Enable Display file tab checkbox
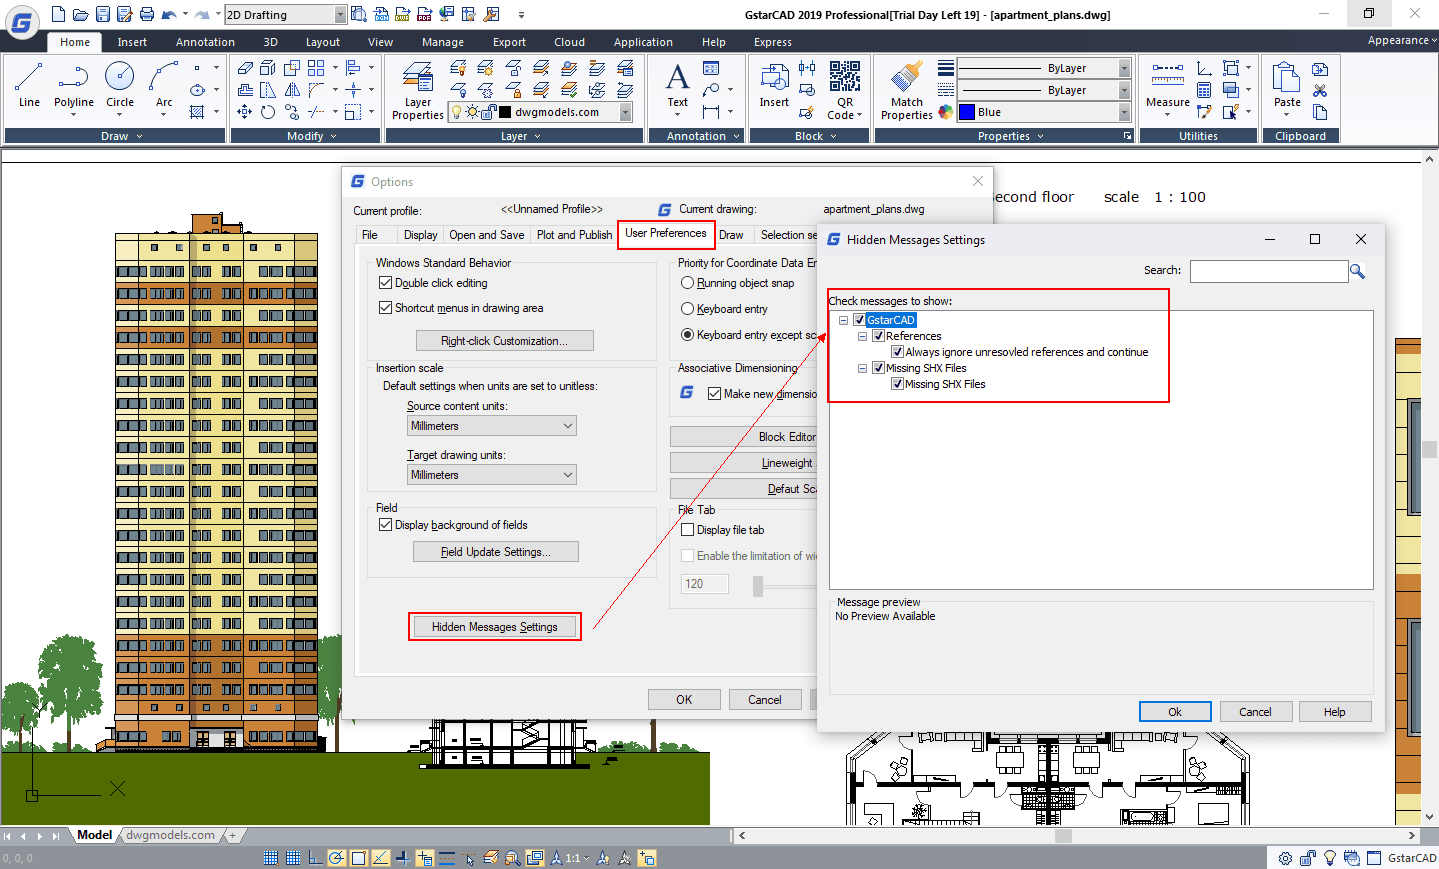The image size is (1439, 869). (x=687, y=530)
